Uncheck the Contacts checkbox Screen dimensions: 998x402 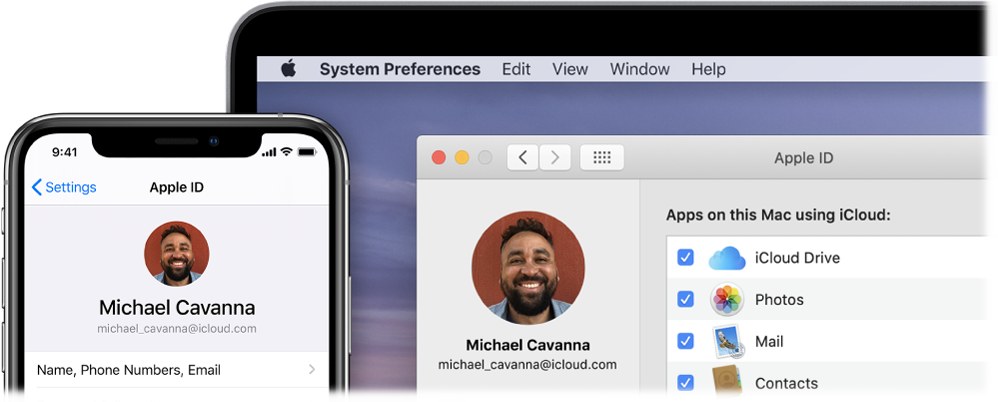click(685, 383)
